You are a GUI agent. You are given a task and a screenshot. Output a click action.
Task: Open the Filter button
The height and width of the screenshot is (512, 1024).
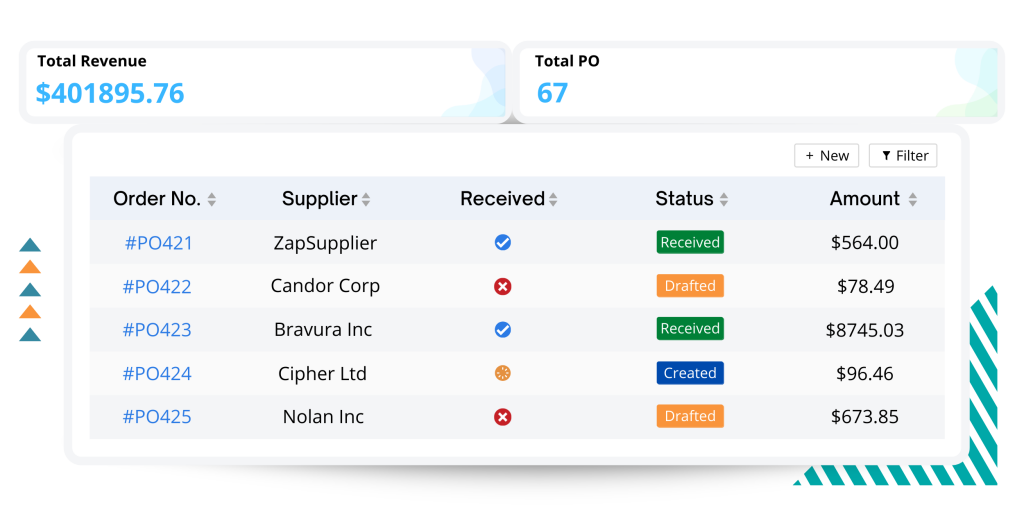[x=903, y=155]
